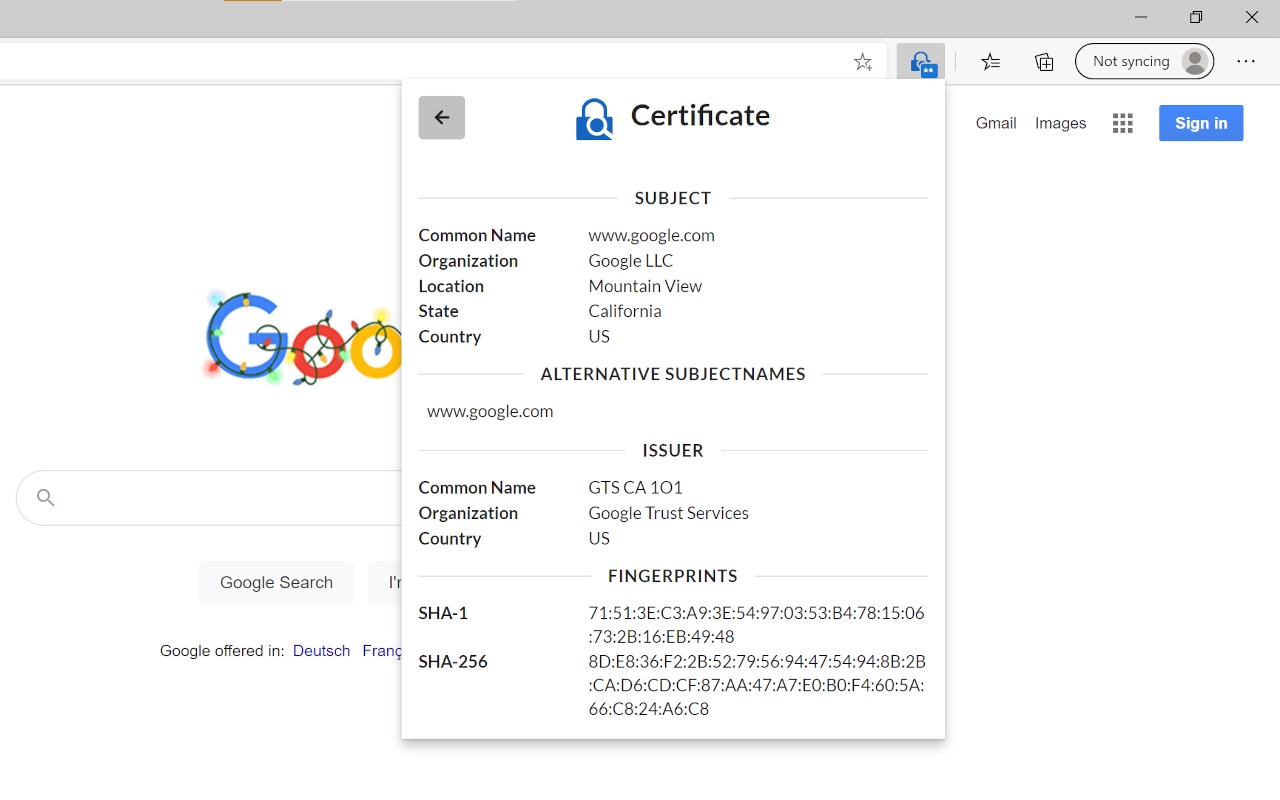Viewport: 1280px width, 800px height.
Task: Click the Location label in Subject
Action: [x=451, y=286]
